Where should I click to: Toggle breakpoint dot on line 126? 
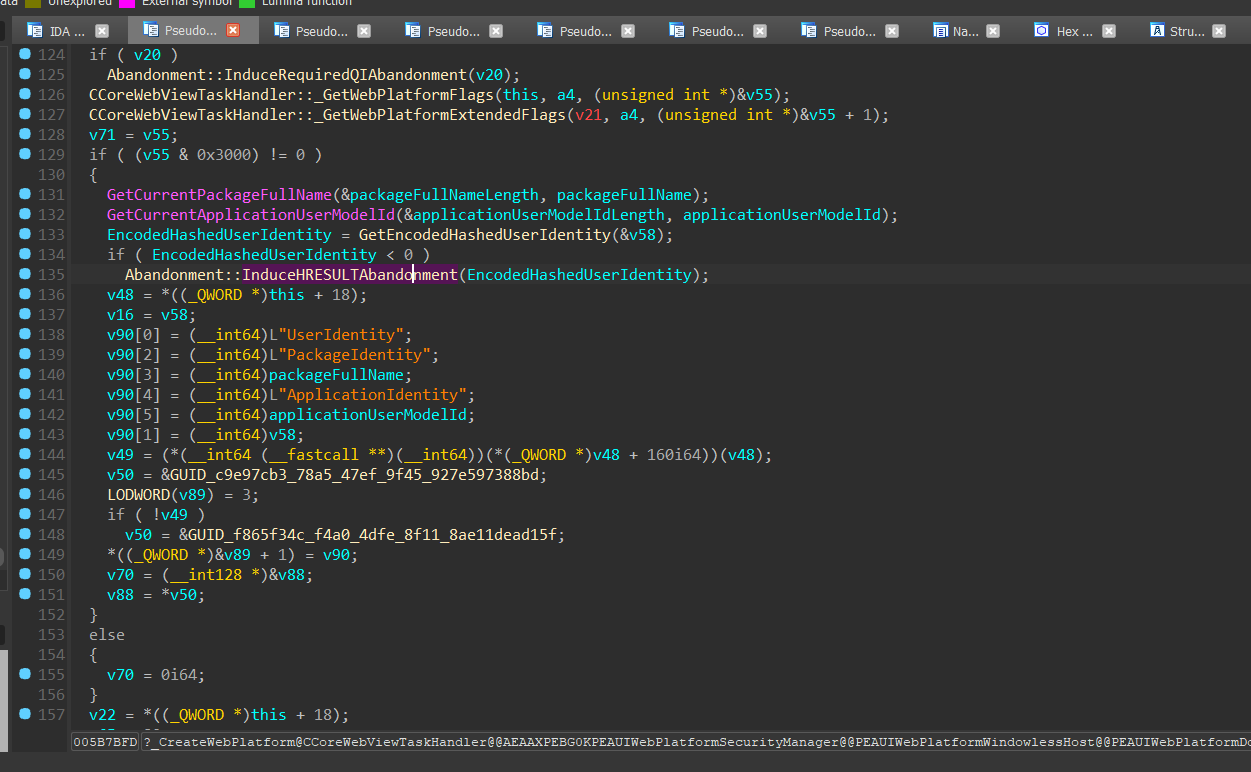point(25,94)
